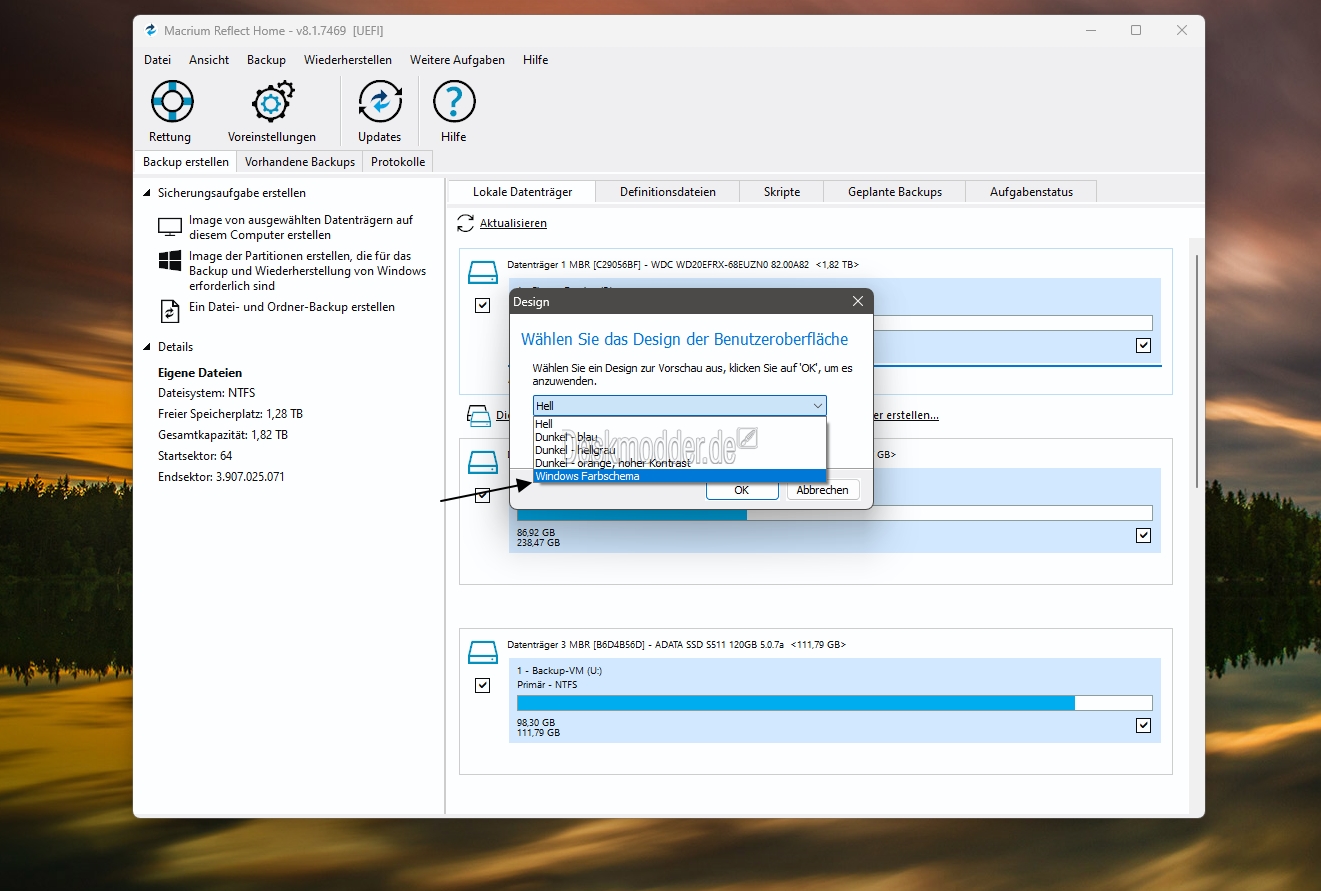This screenshot has width=1321, height=891.
Task: Select Datenträger 1 WDC header text
Action: [683, 265]
